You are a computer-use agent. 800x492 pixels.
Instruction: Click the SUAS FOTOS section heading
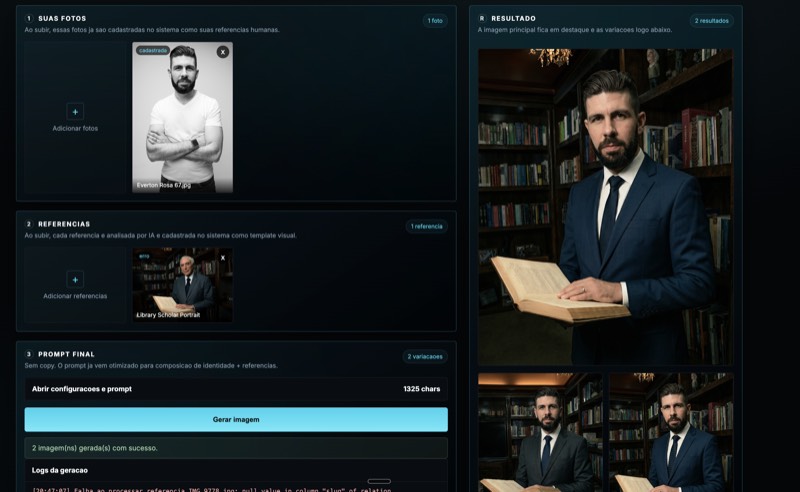[x=62, y=18]
